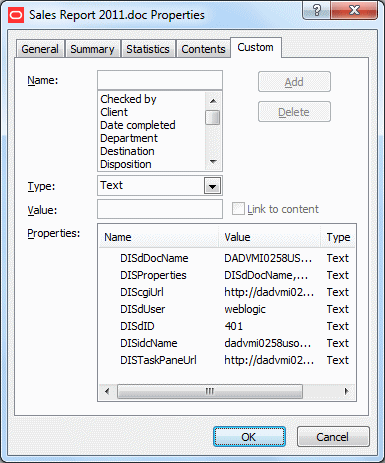
Task: Switch to the General tab
Action: tap(40, 49)
